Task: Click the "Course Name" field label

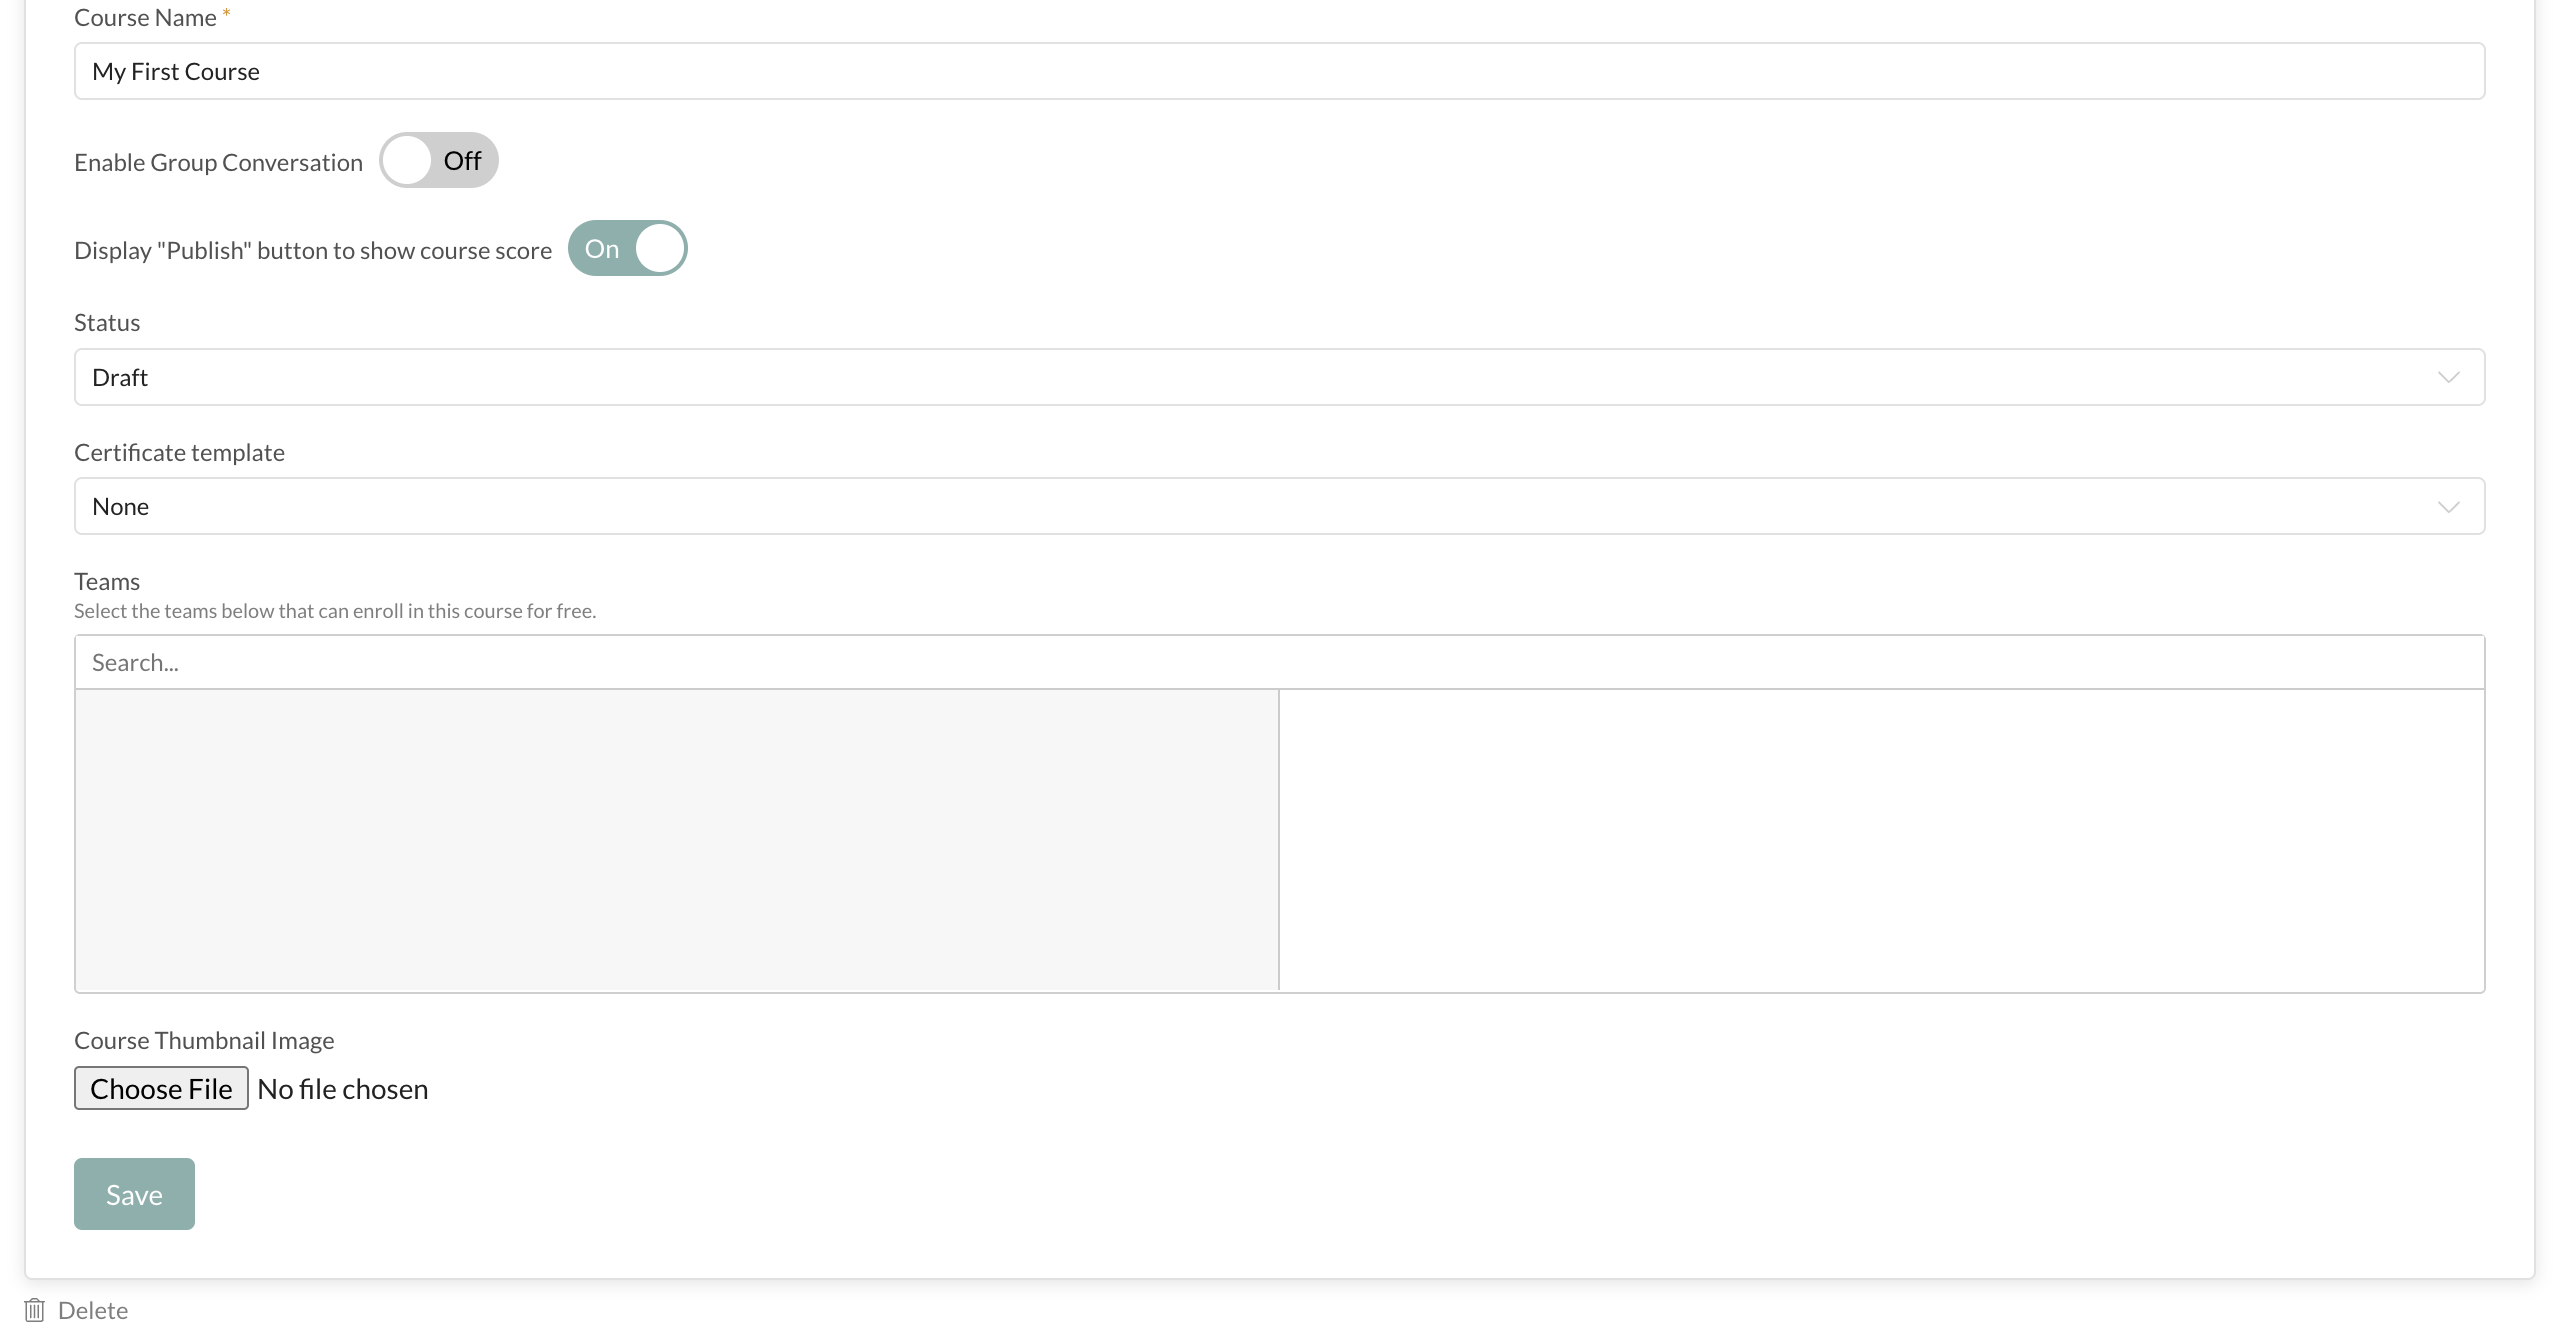Action: point(145,18)
